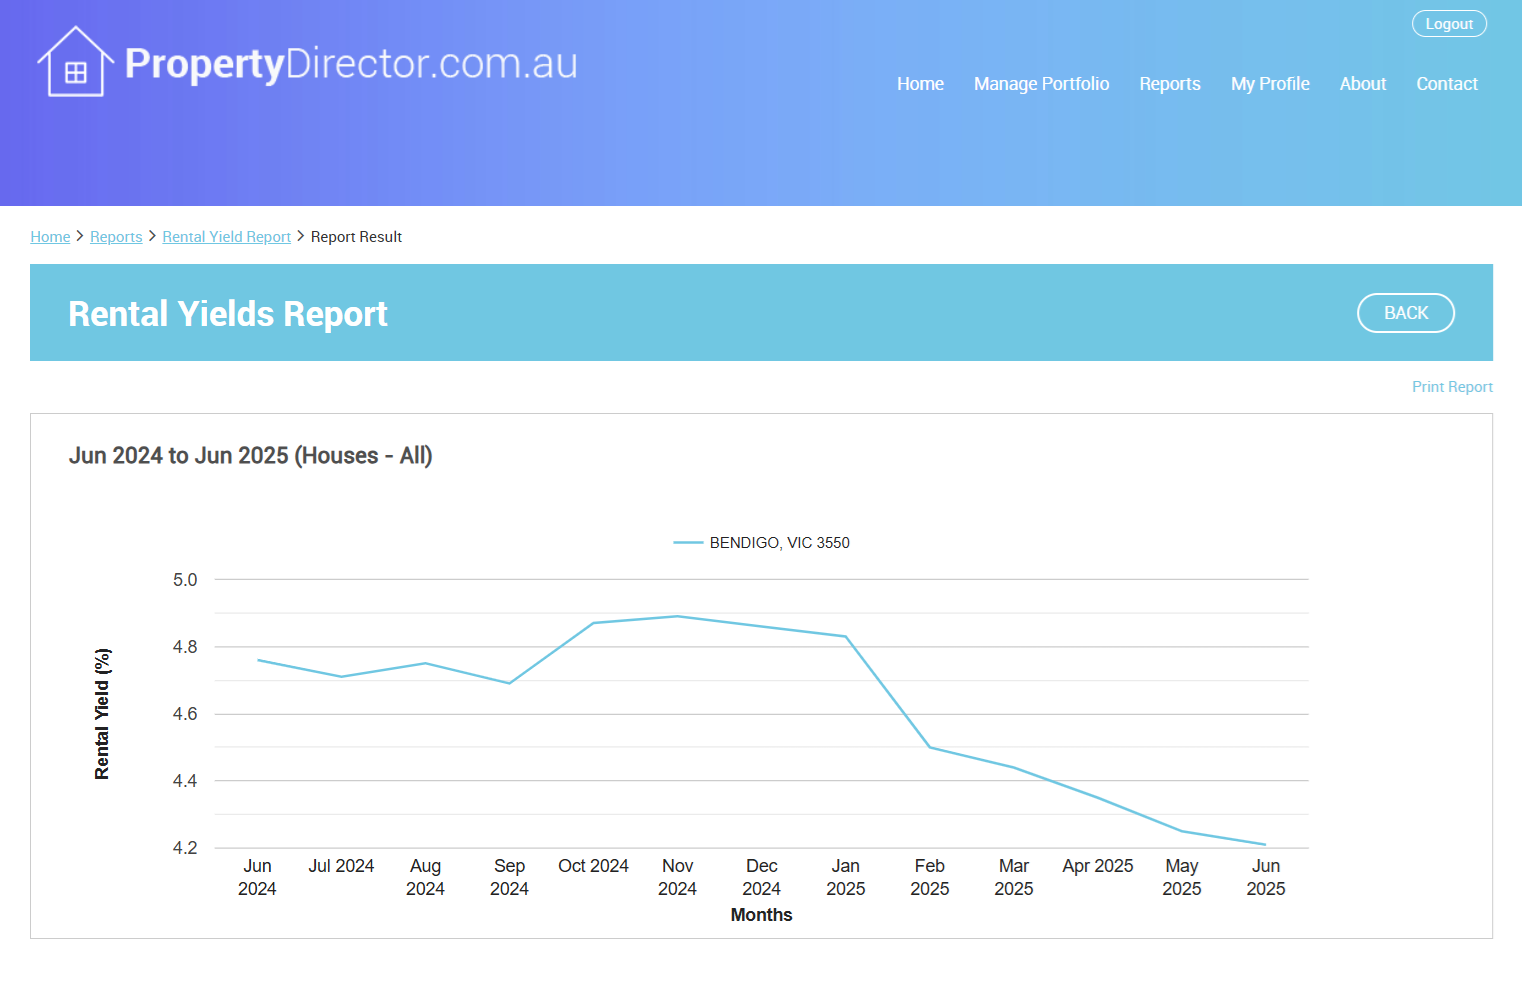Toggle the BENDIGO, VIC 3550 legend series
Image resolution: width=1526 pixels, height=996 pixels.
[x=779, y=543]
